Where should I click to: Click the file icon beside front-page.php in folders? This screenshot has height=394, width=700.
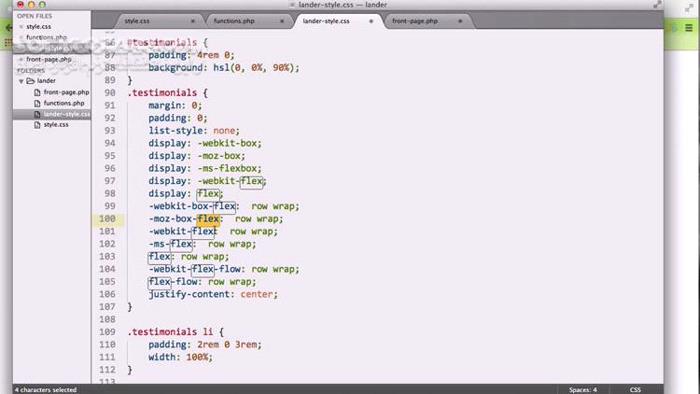coord(37,92)
